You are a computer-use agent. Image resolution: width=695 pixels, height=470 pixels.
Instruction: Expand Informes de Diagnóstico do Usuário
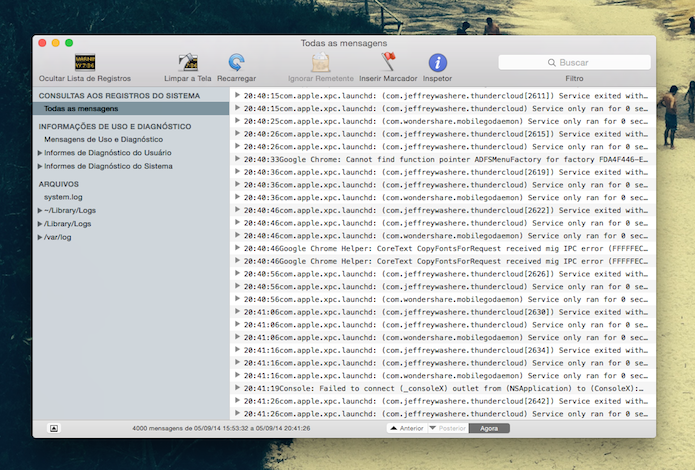coord(40,153)
